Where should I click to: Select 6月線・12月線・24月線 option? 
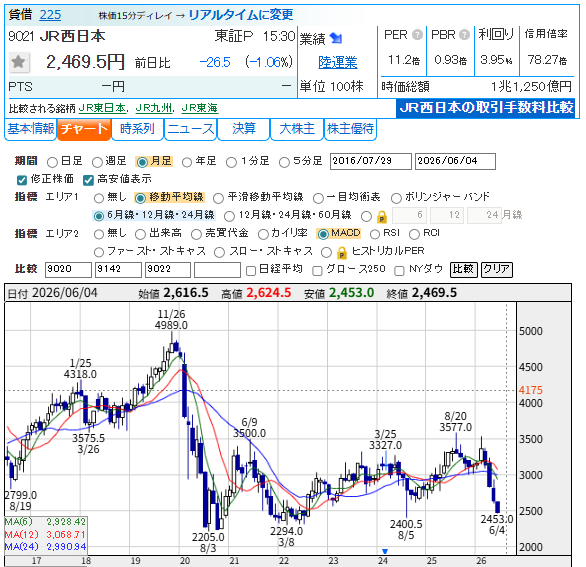[99, 216]
